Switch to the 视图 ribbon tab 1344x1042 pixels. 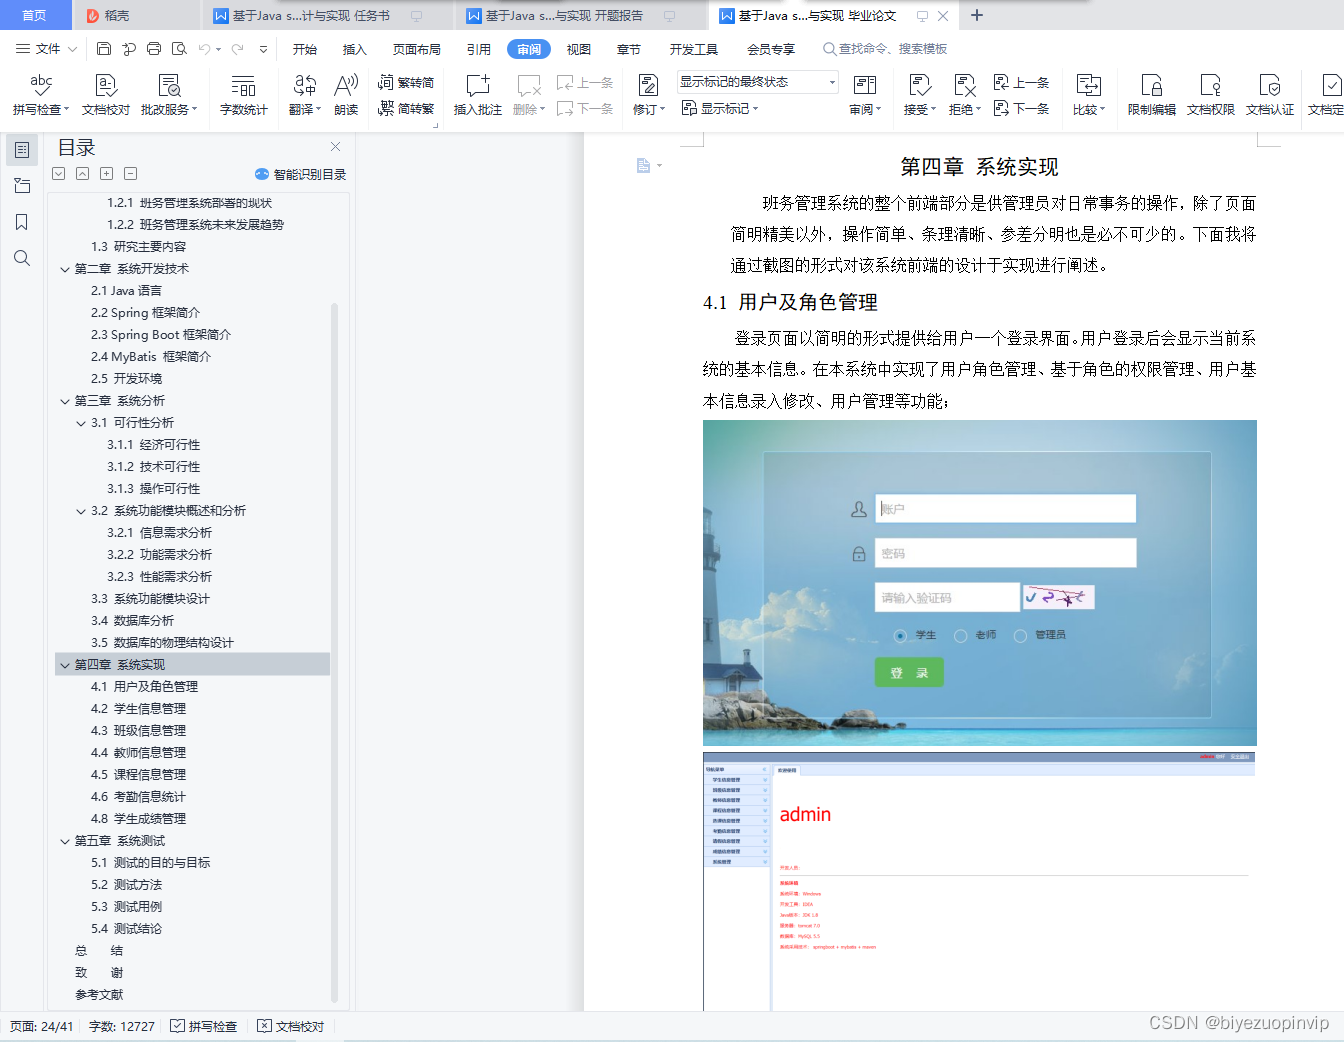[x=579, y=49]
